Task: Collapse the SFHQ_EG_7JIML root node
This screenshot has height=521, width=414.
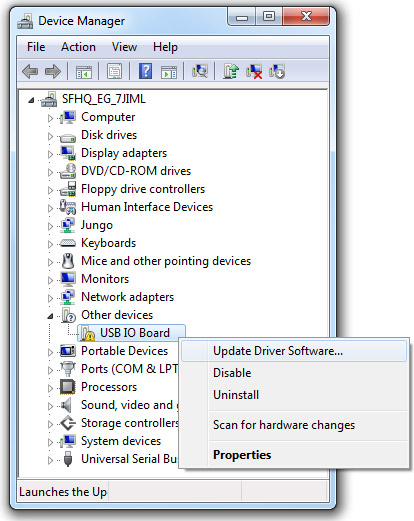Action: click(x=31, y=100)
